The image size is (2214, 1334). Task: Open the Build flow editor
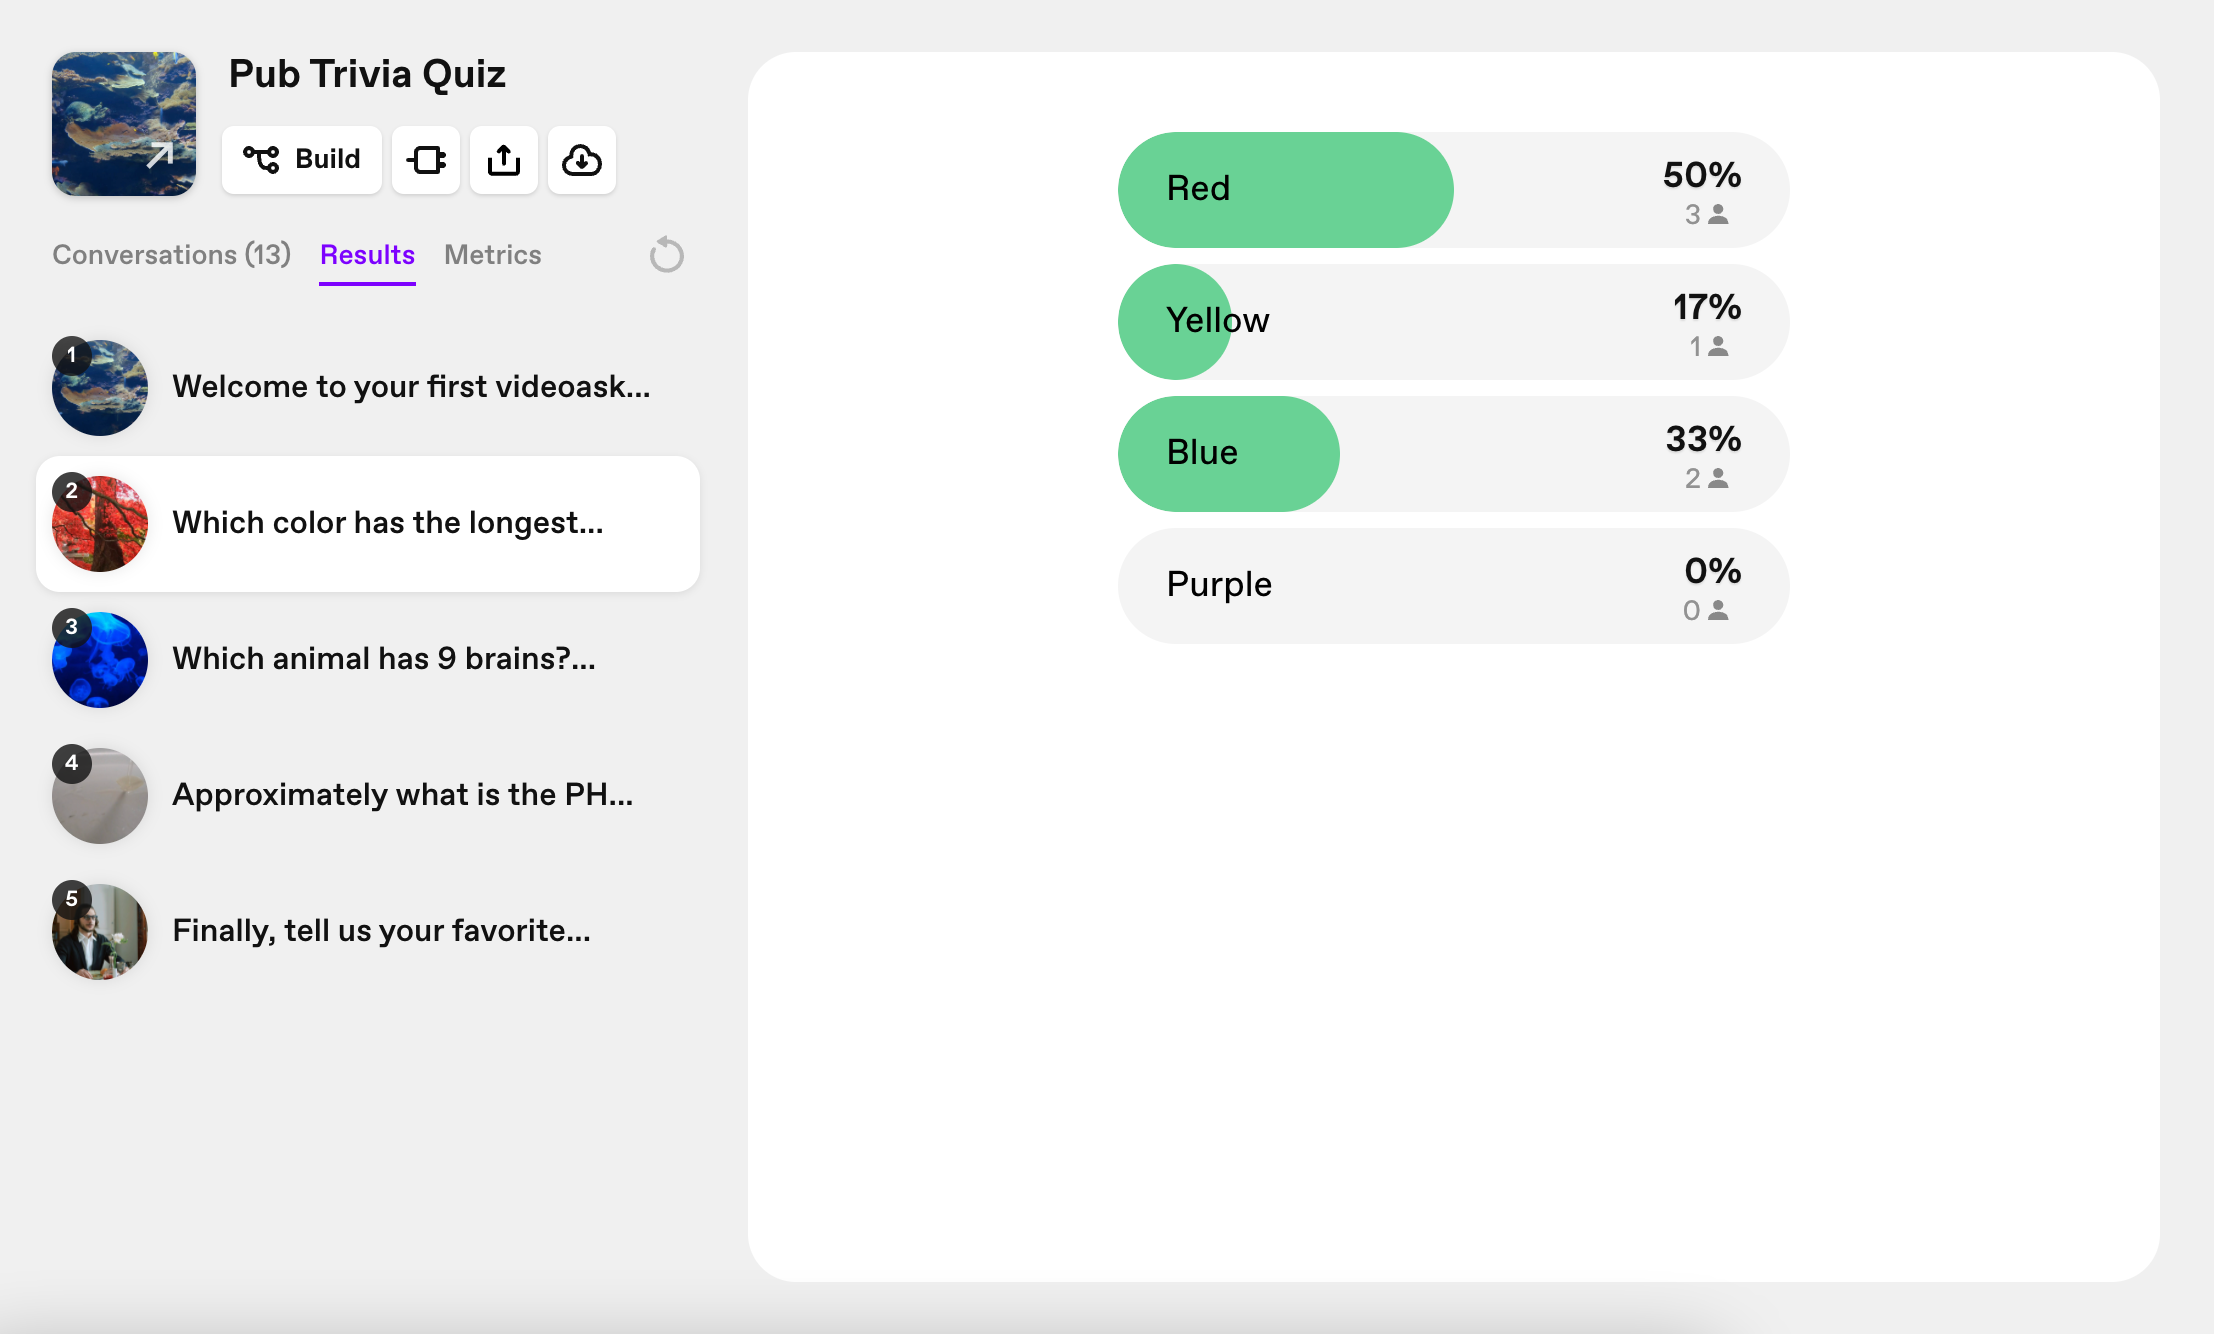click(x=301, y=160)
